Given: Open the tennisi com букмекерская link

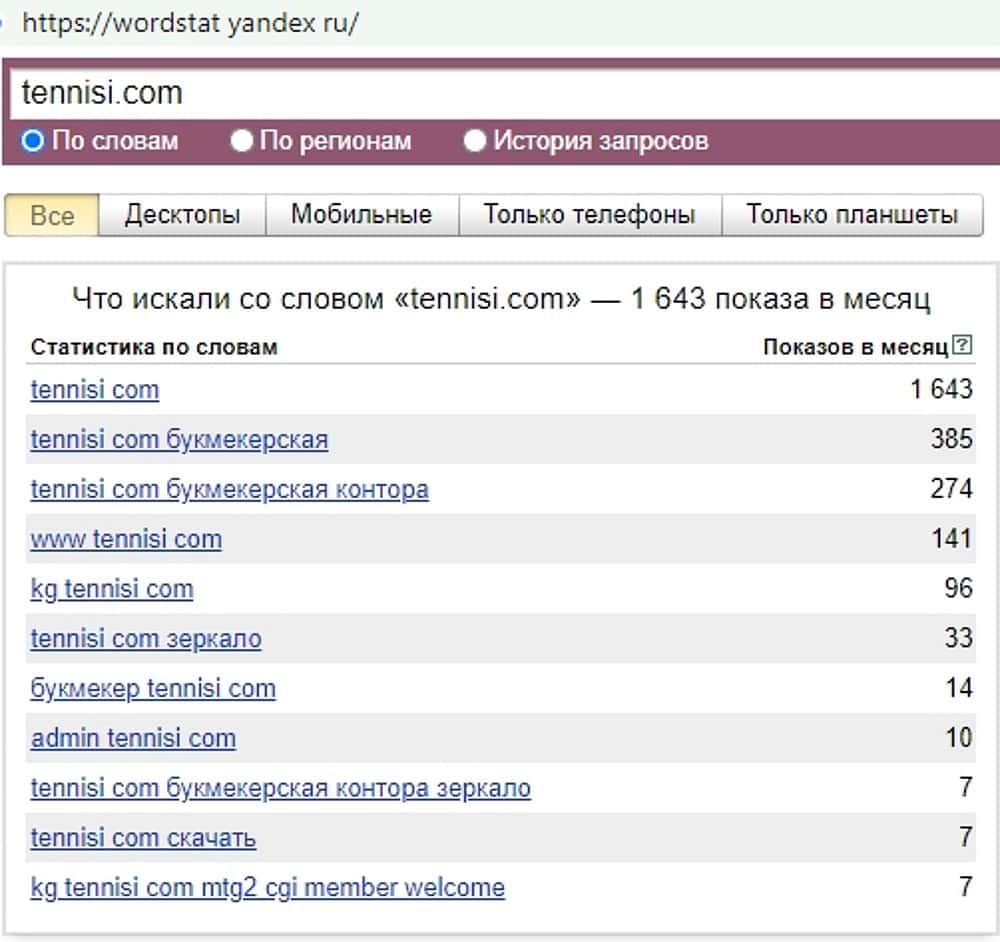Looking at the screenshot, I should (x=179, y=439).
